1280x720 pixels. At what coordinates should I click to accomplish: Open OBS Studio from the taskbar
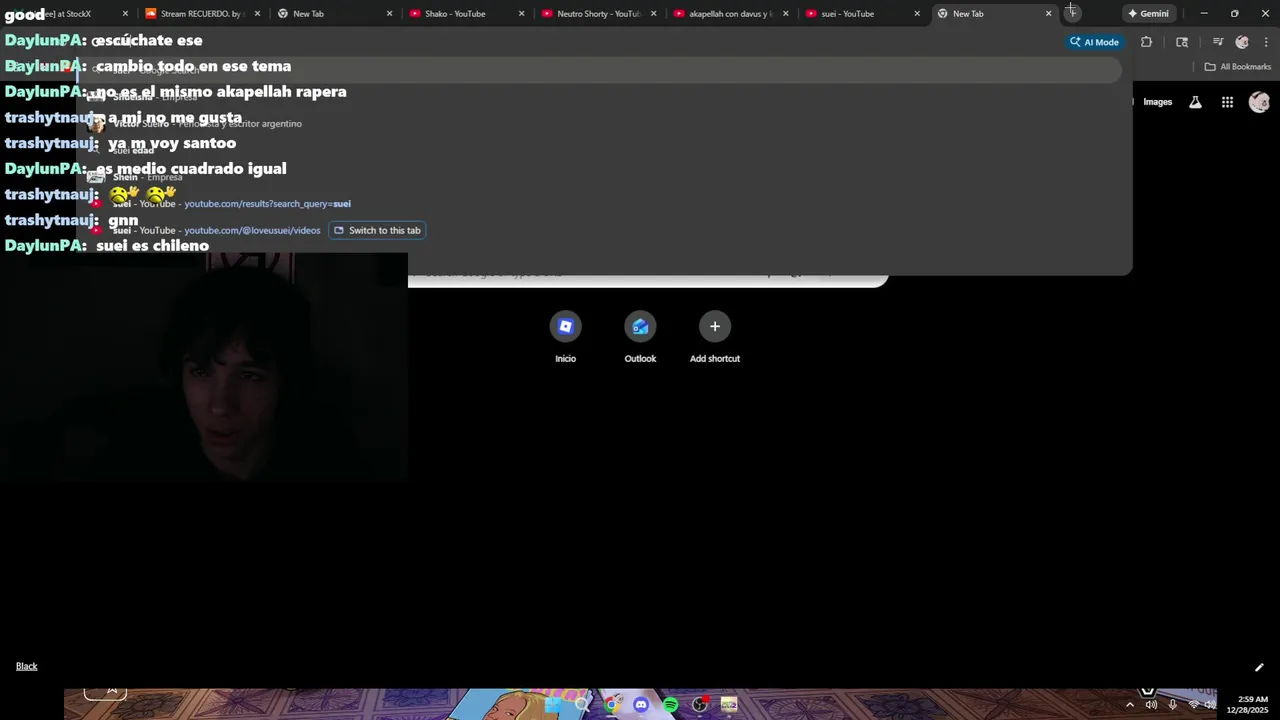[x=700, y=704]
